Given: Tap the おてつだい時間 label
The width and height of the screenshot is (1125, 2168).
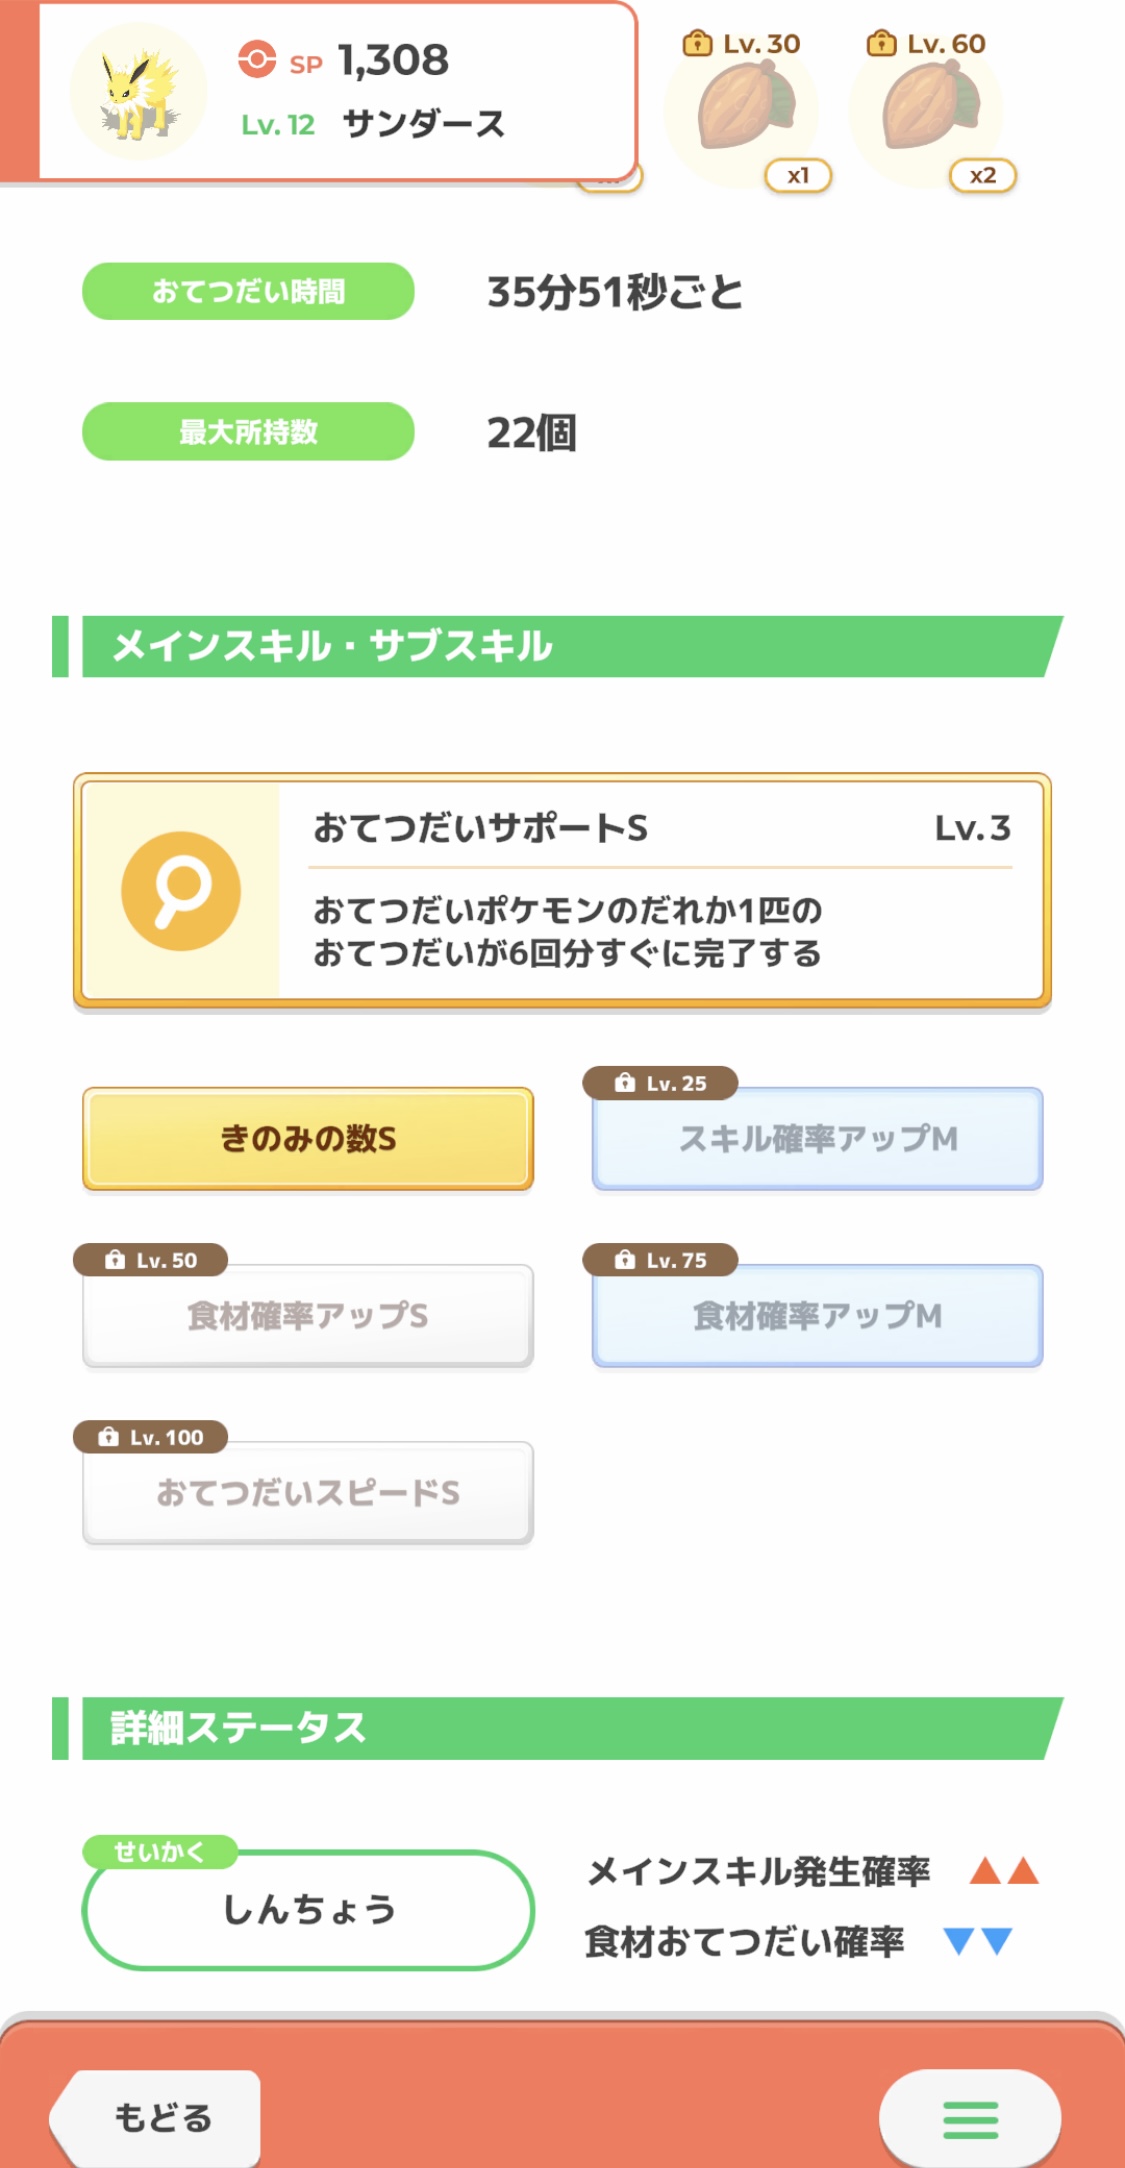Looking at the screenshot, I should (248, 291).
